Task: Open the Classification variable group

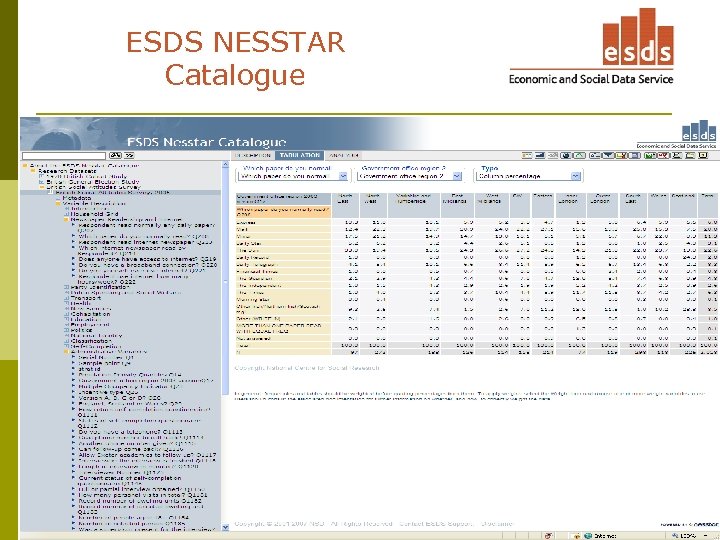Action: point(91,341)
